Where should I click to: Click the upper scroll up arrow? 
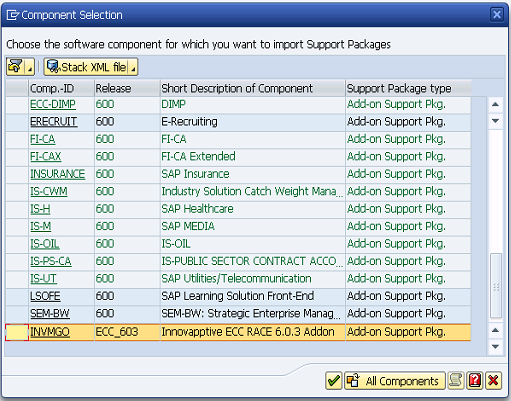click(496, 105)
